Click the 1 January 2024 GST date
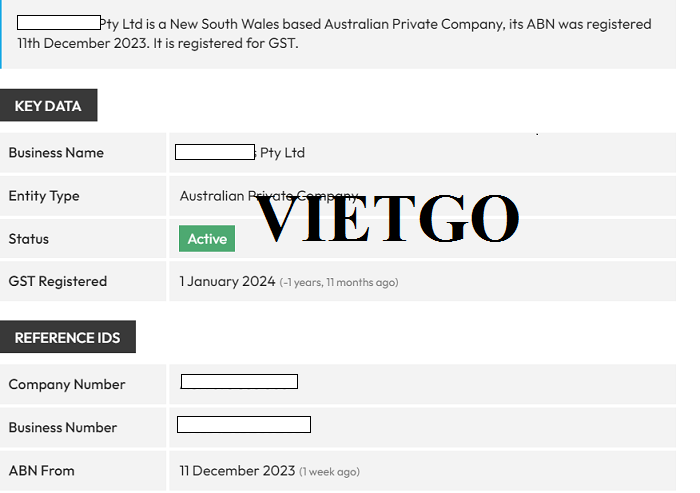700x493 pixels. 227,282
